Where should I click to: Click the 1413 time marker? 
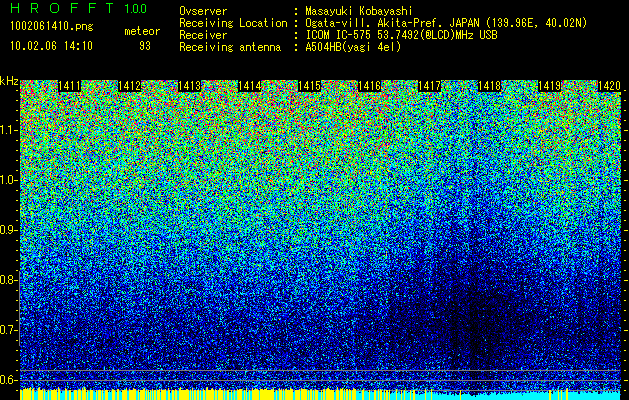tap(189, 86)
